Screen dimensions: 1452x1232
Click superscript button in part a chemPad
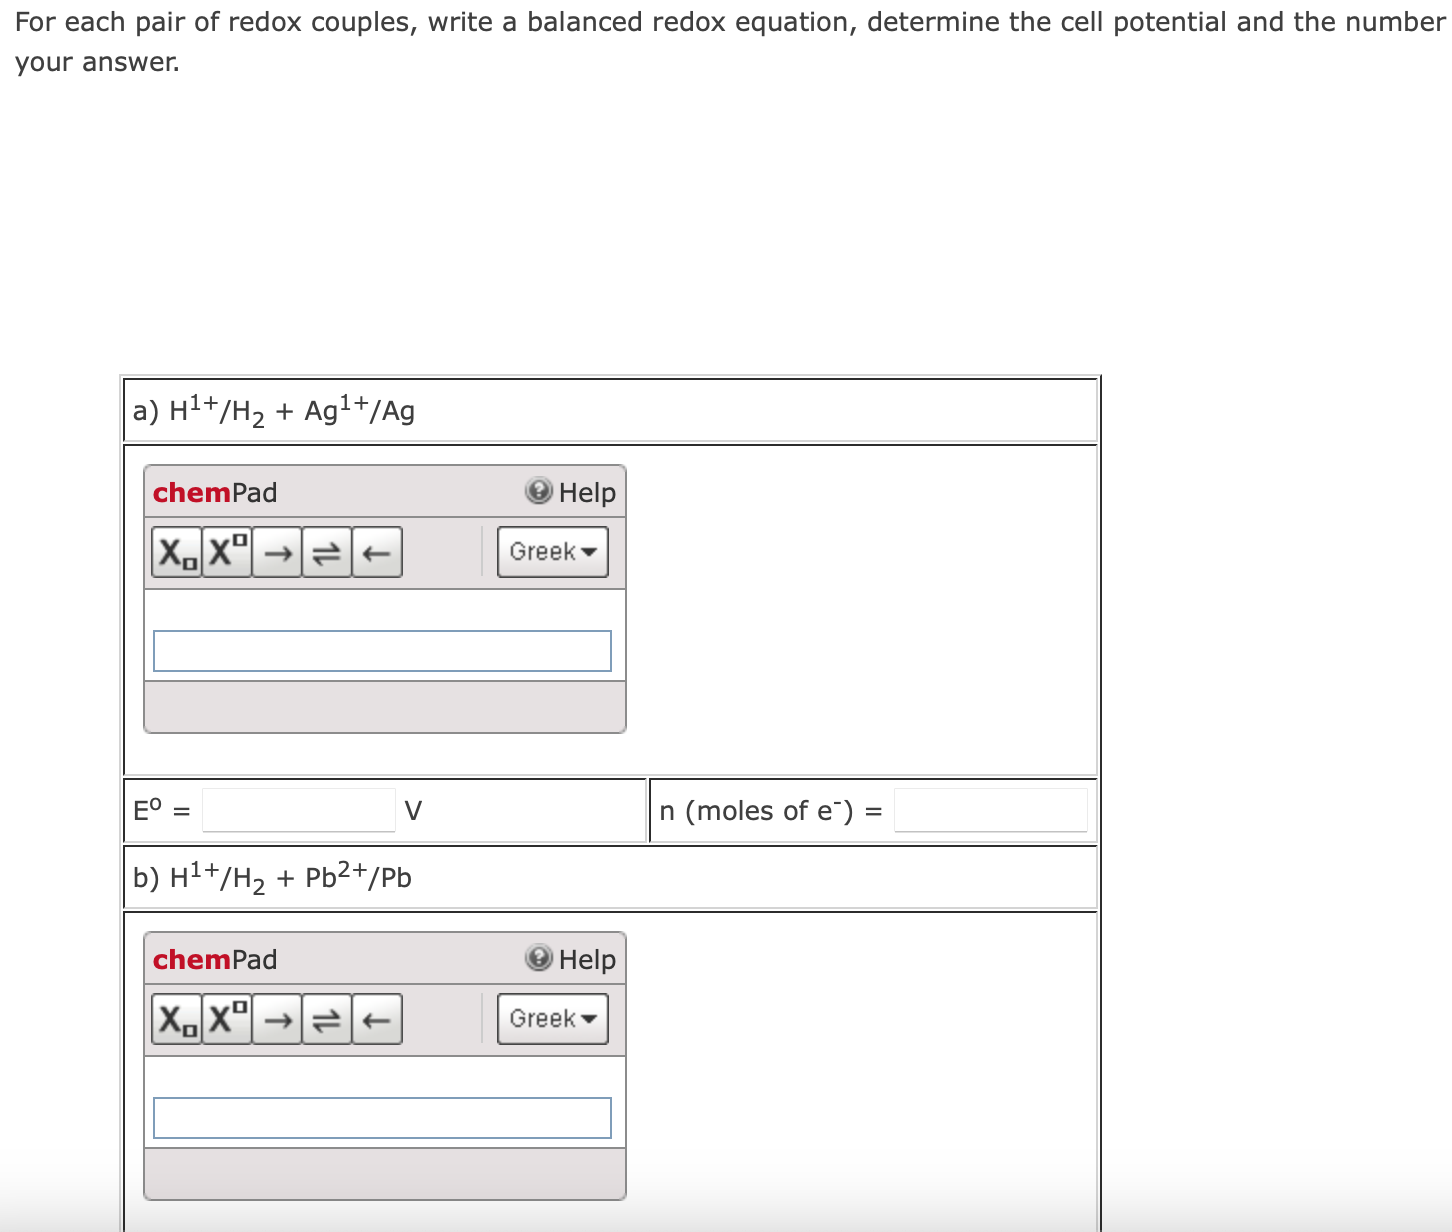227,552
